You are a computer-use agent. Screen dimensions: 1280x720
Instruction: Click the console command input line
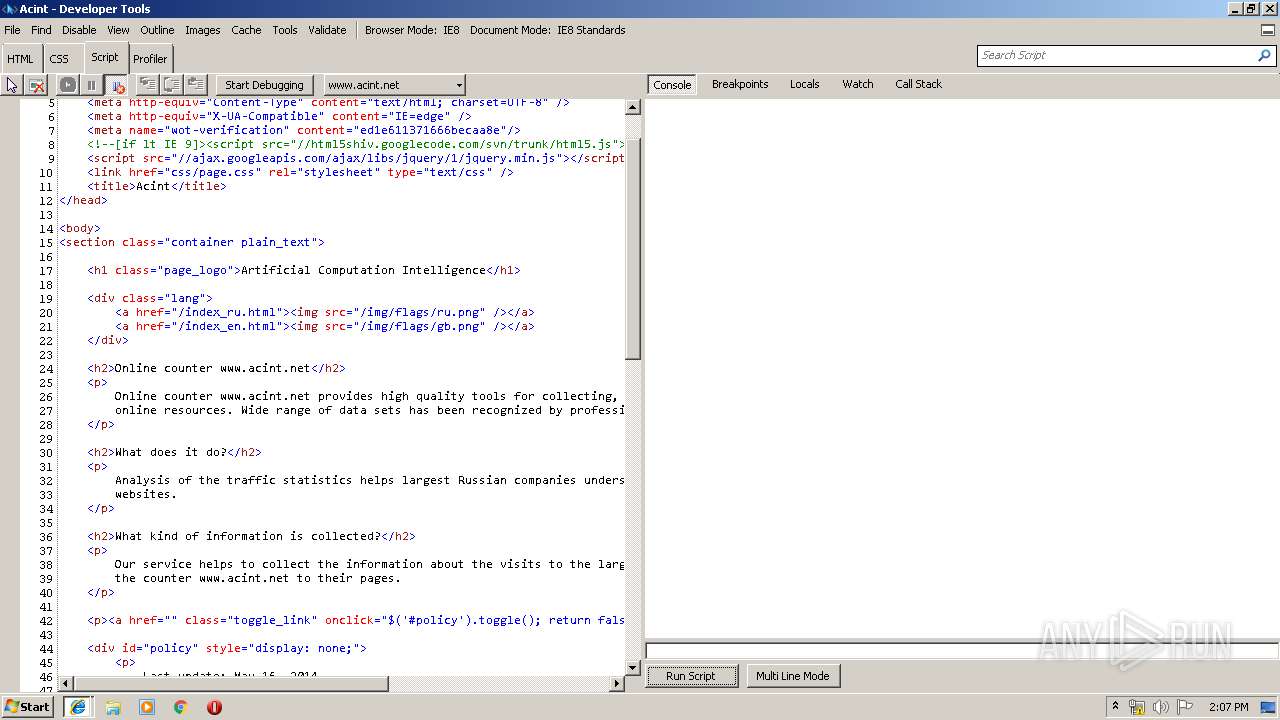click(962, 651)
